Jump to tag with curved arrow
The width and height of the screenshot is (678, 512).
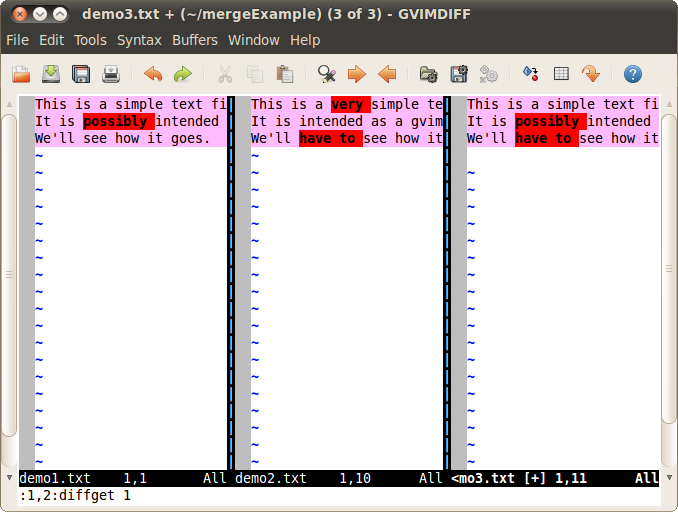[x=591, y=74]
